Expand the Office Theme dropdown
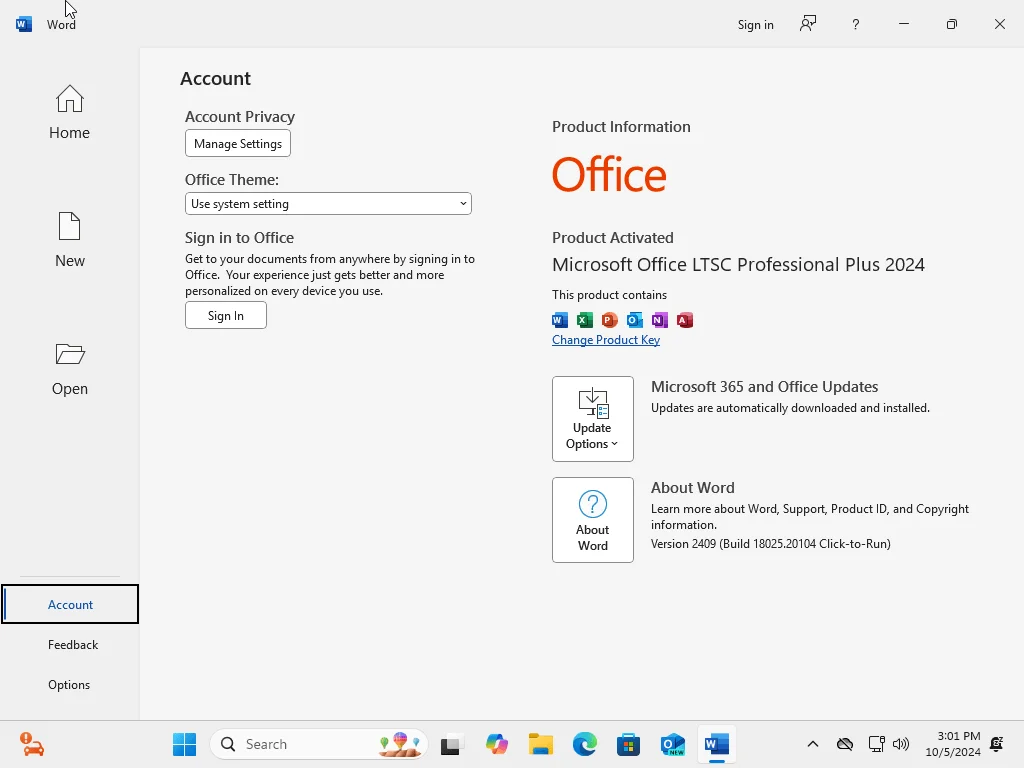 (x=328, y=204)
